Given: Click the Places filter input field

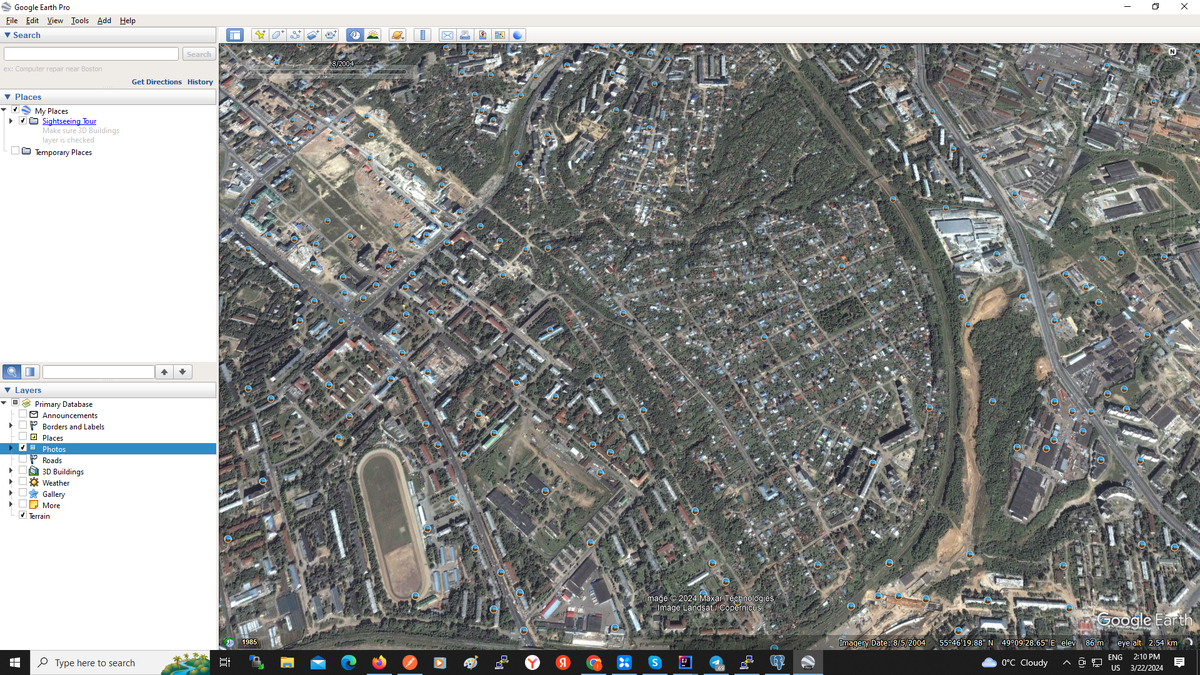Looking at the screenshot, I should coord(99,372).
